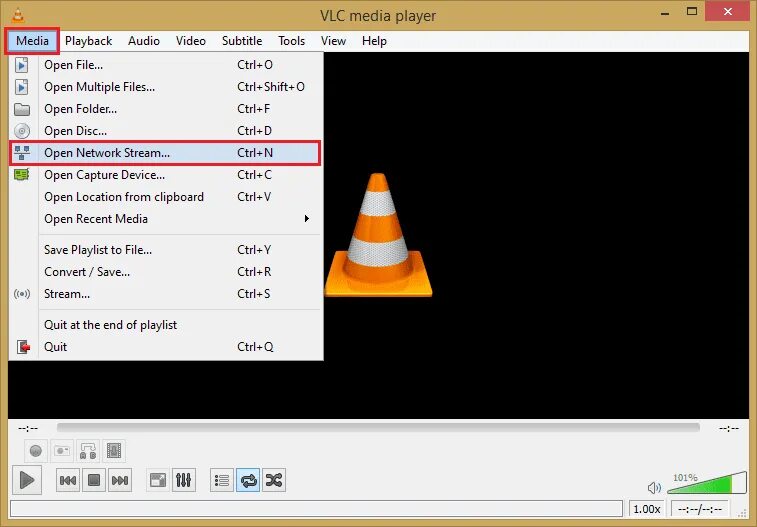Stop playback button
Screen dimensions: 757x527
point(94,480)
